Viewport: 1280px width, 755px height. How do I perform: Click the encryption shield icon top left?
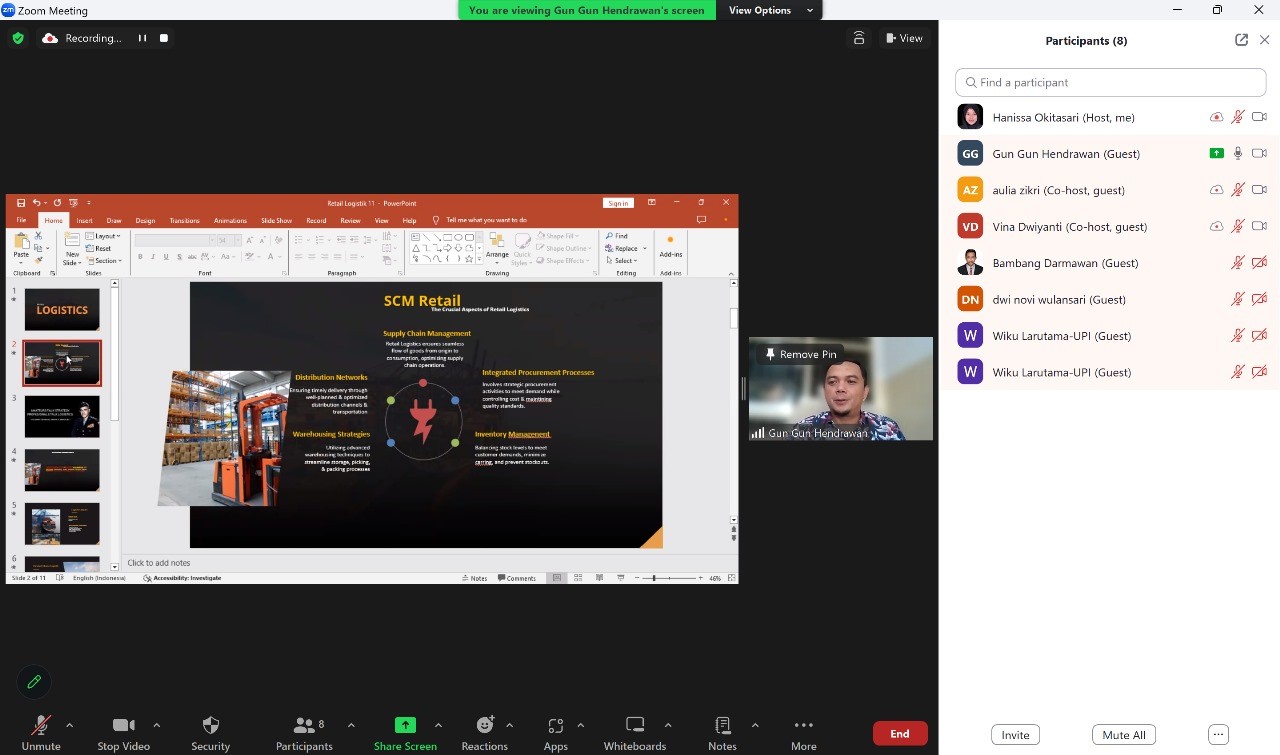point(18,38)
